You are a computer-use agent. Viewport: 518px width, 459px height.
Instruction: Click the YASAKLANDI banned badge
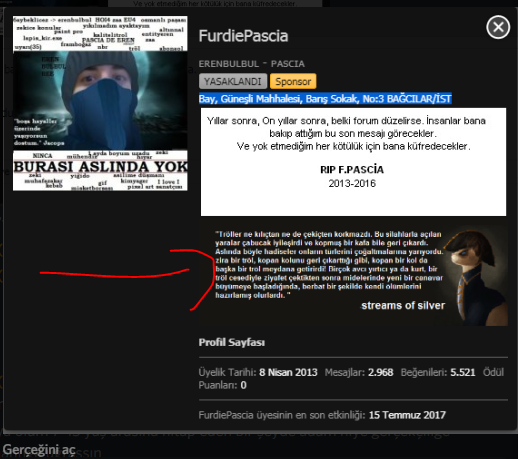233,81
